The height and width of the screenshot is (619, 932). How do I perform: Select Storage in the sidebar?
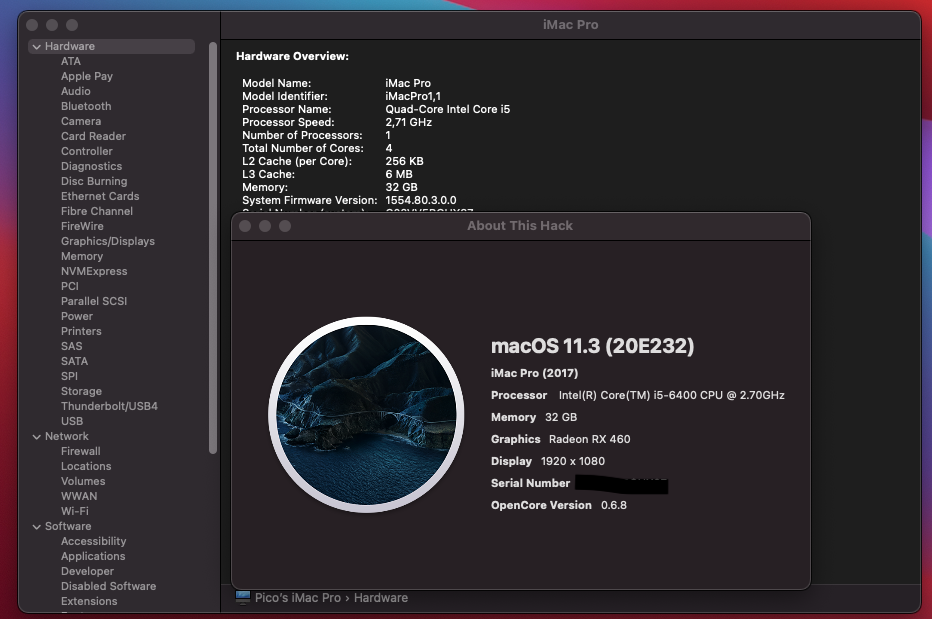(x=81, y=391)
